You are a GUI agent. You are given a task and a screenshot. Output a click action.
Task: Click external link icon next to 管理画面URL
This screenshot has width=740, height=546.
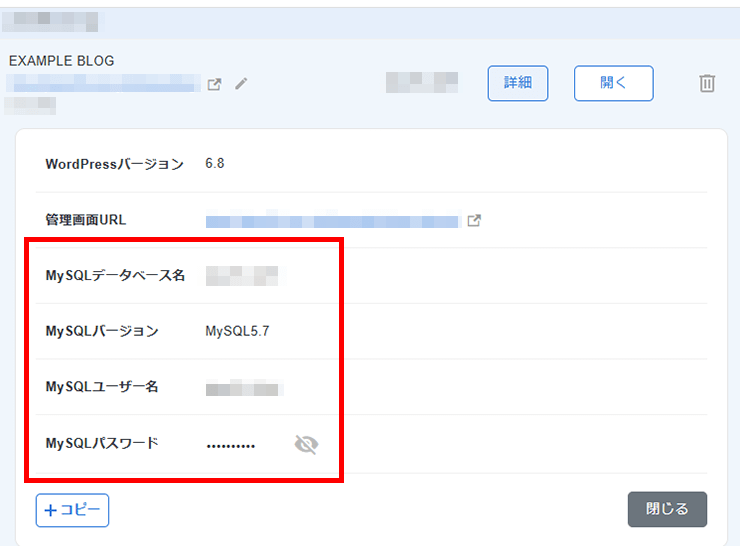pos(474,221)
